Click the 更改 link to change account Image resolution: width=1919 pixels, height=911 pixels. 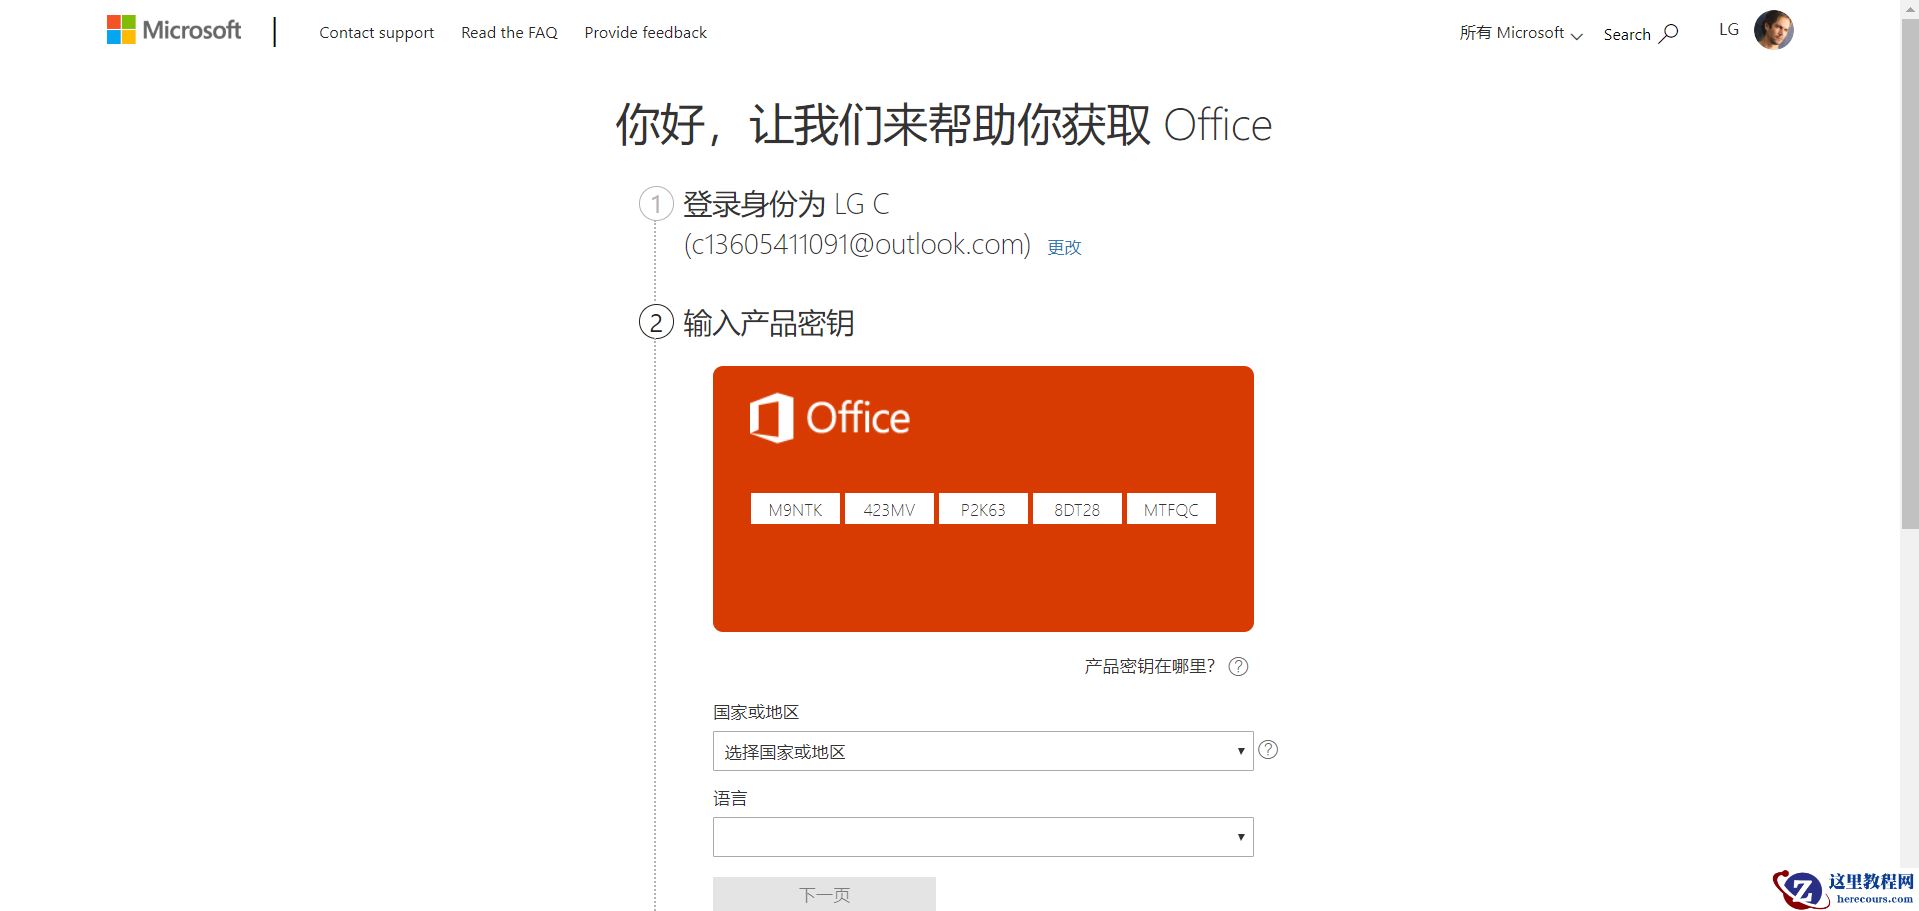tap(1064, 247)
